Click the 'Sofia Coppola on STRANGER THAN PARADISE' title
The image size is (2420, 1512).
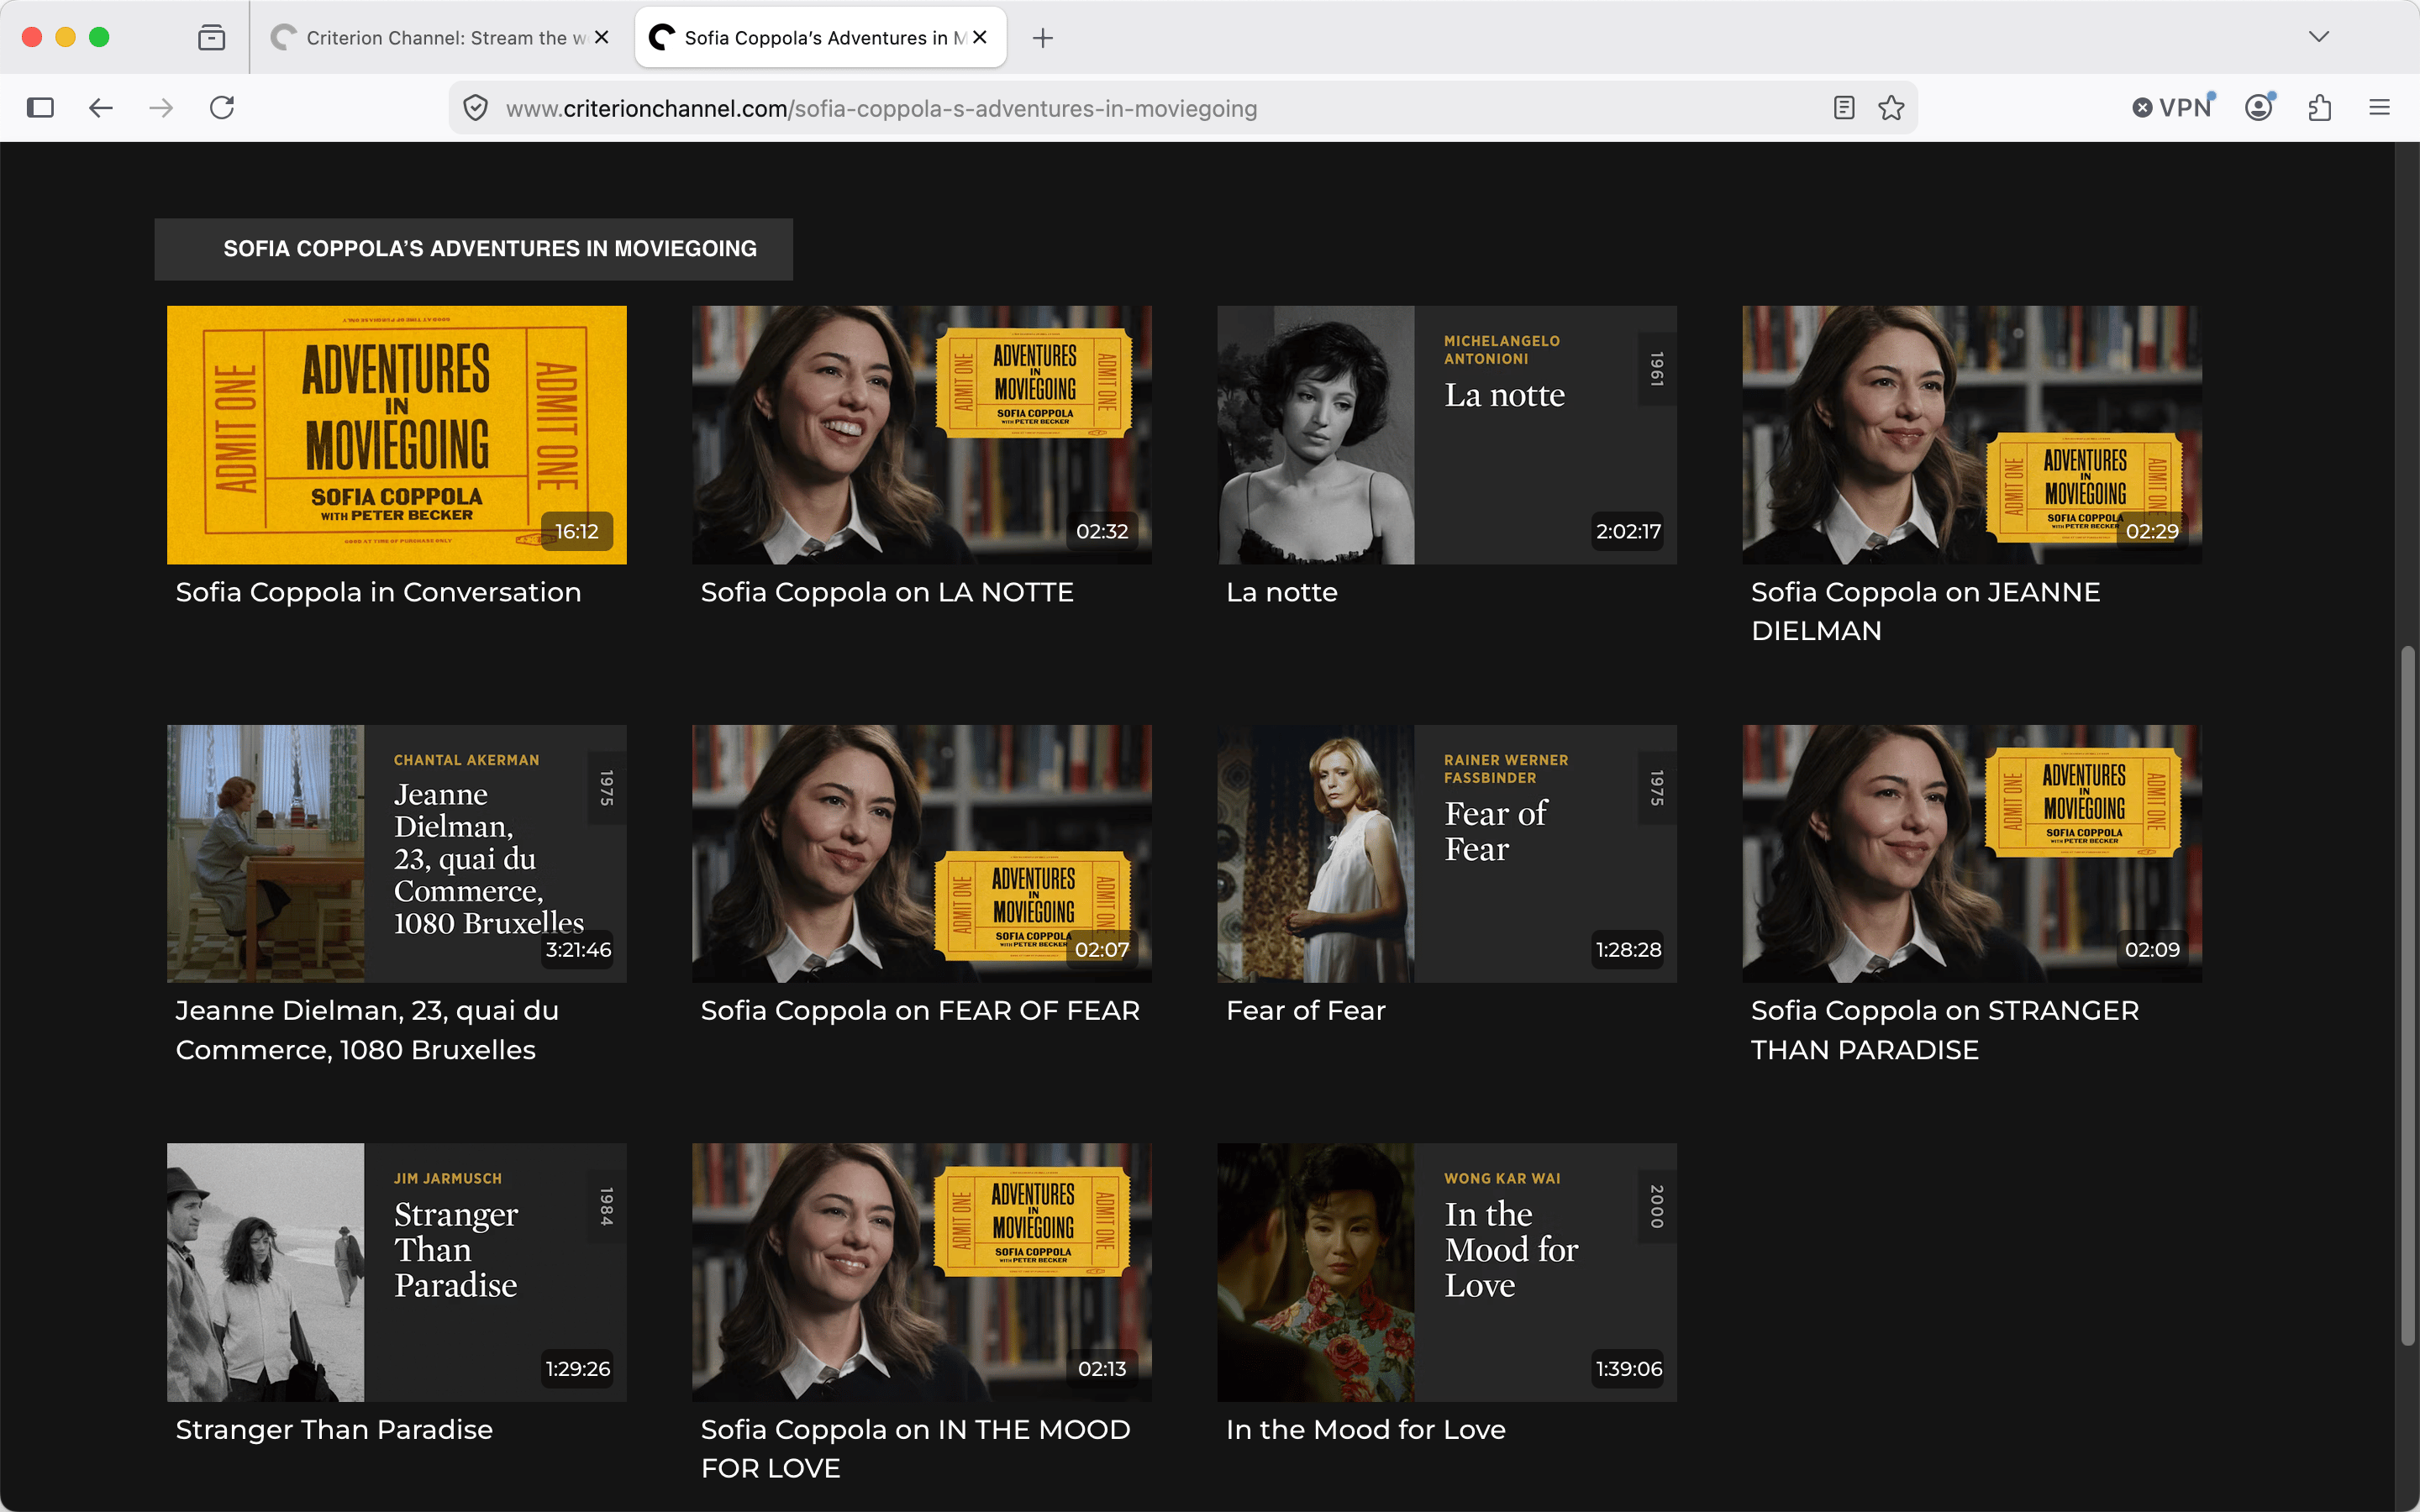click(1945, 1030)
